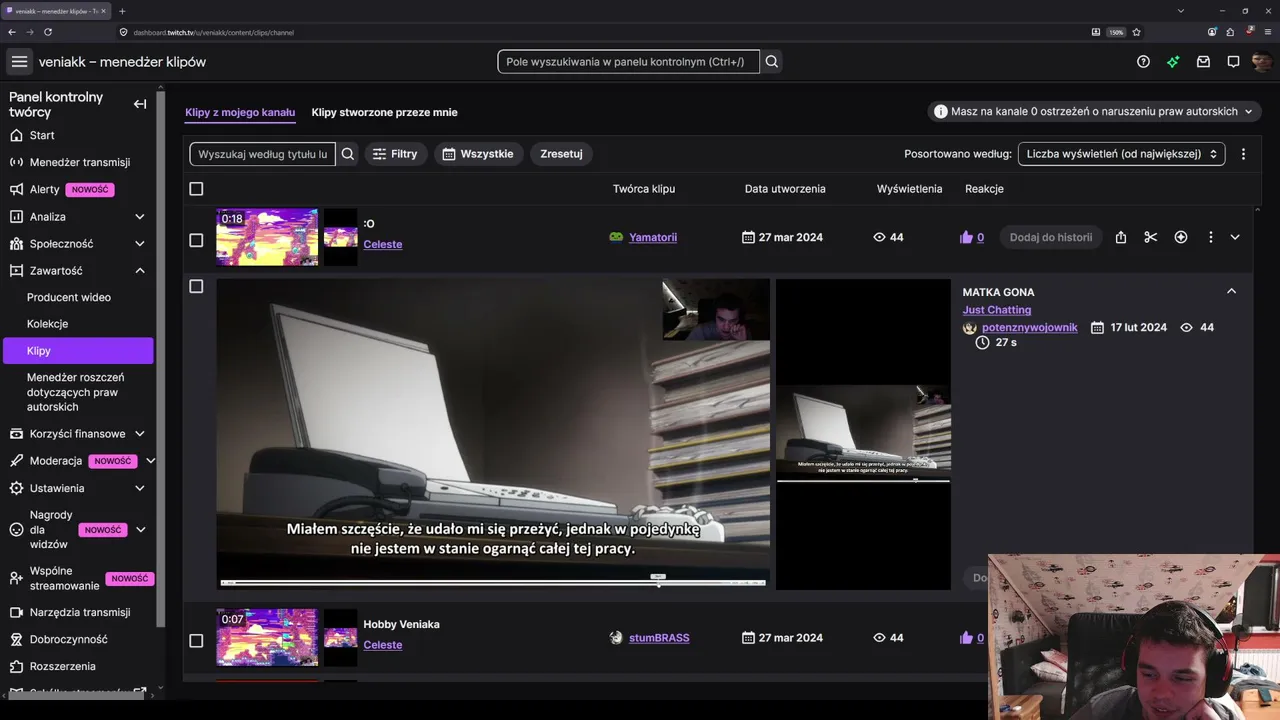Switch to Klipy z mojego kanału tab

240,112
